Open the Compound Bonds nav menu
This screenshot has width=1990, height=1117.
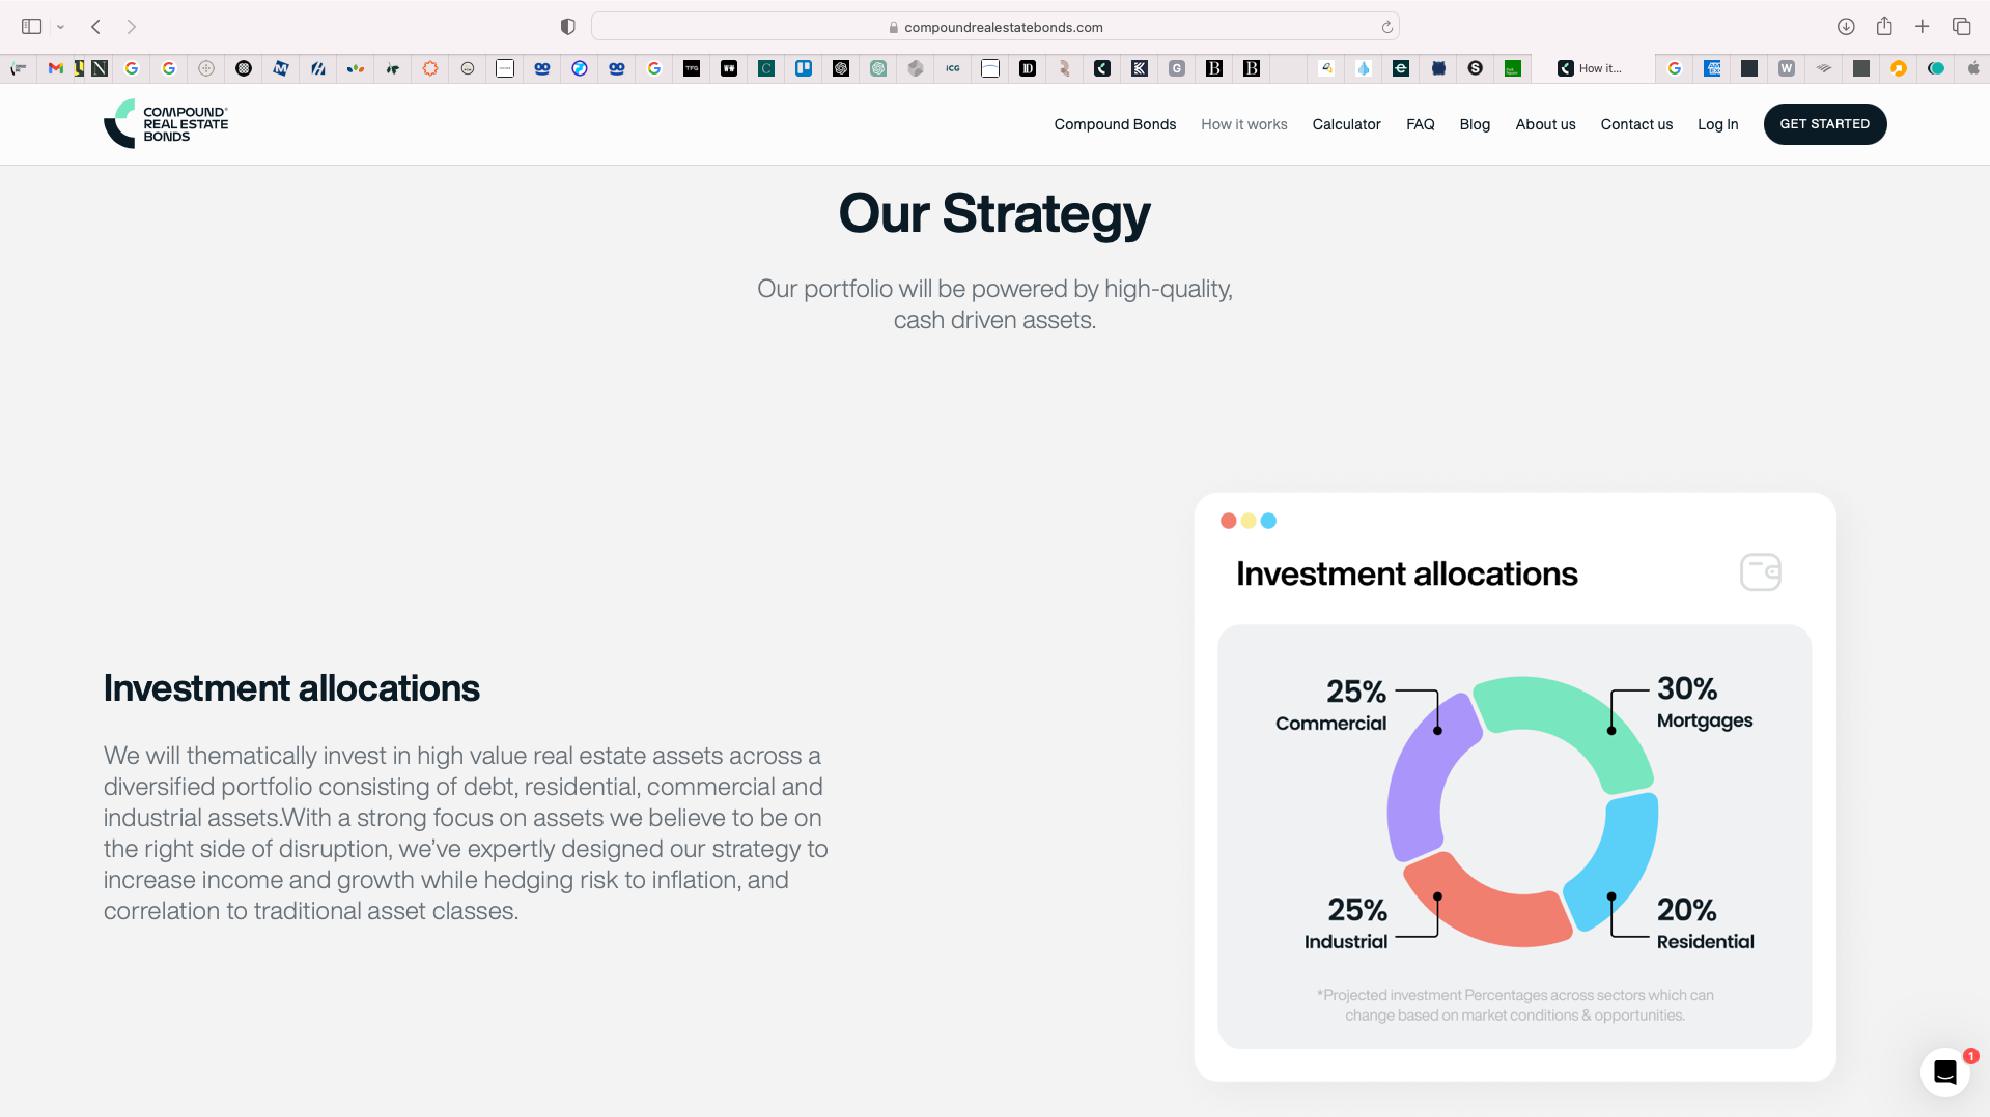click(x=1115, y=124)
